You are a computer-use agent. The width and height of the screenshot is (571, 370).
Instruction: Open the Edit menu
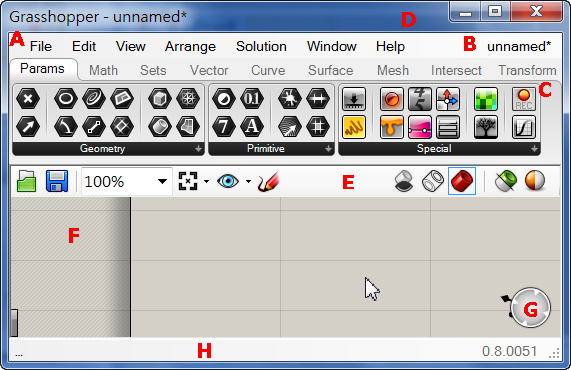(84, 47)
